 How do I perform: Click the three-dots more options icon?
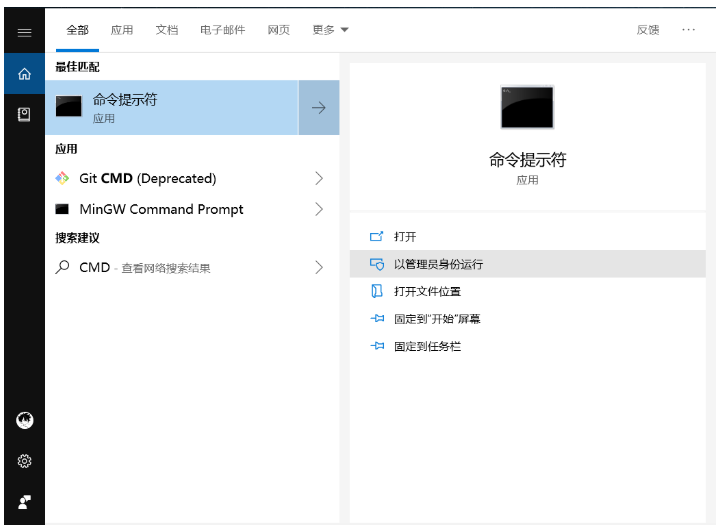coord(688,29)
